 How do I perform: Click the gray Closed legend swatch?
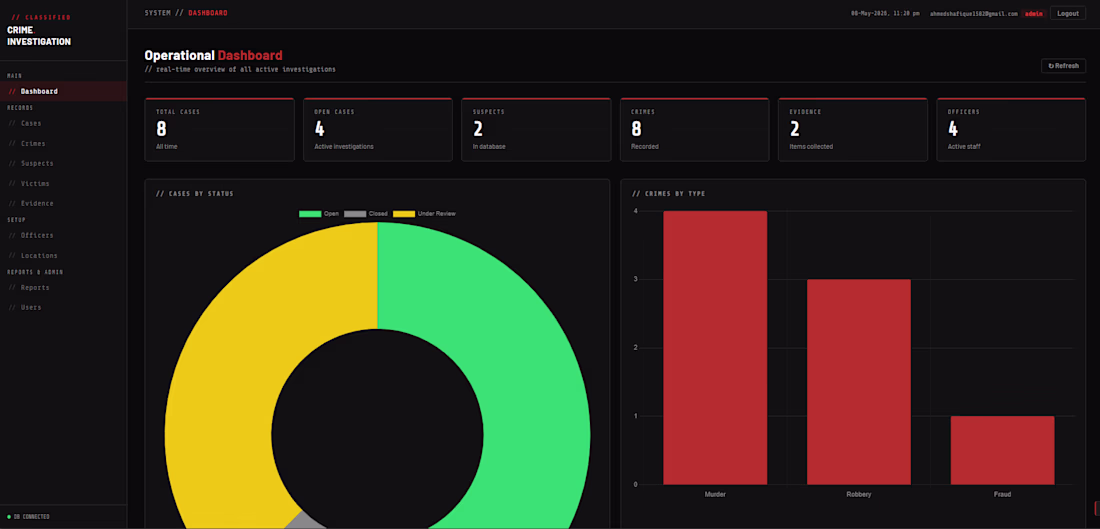click(355, 213)
